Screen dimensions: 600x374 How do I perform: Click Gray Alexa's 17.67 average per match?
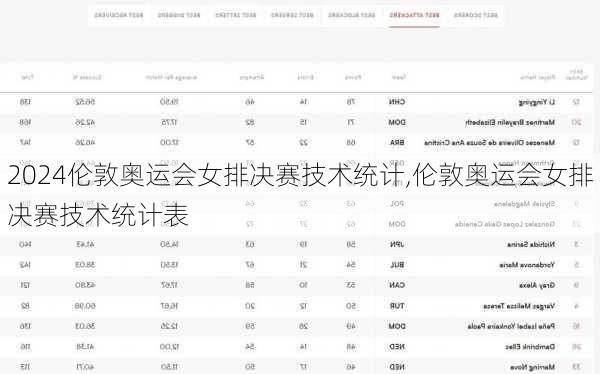[169, 286]
